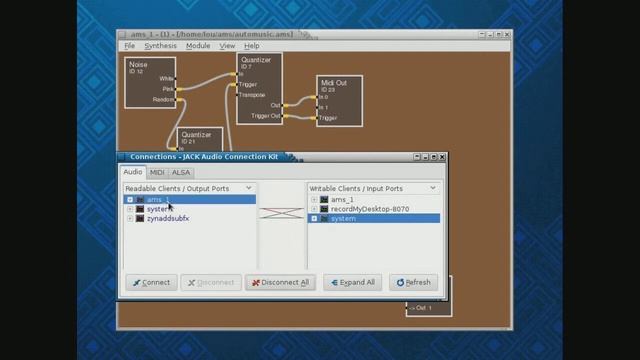Viewport: 640px width, 360px height.
Task: Click the Noise module ID 12 box
Action: point(150,83)
